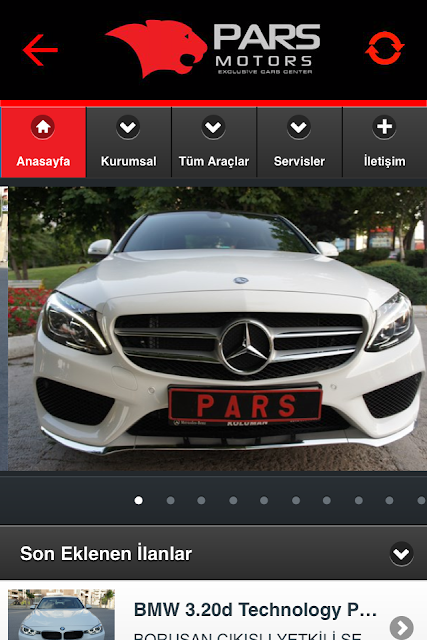Collapse Son Eklenen İlanlar with chevron
The image size is (427, 640).
click(x=402, y=554)
